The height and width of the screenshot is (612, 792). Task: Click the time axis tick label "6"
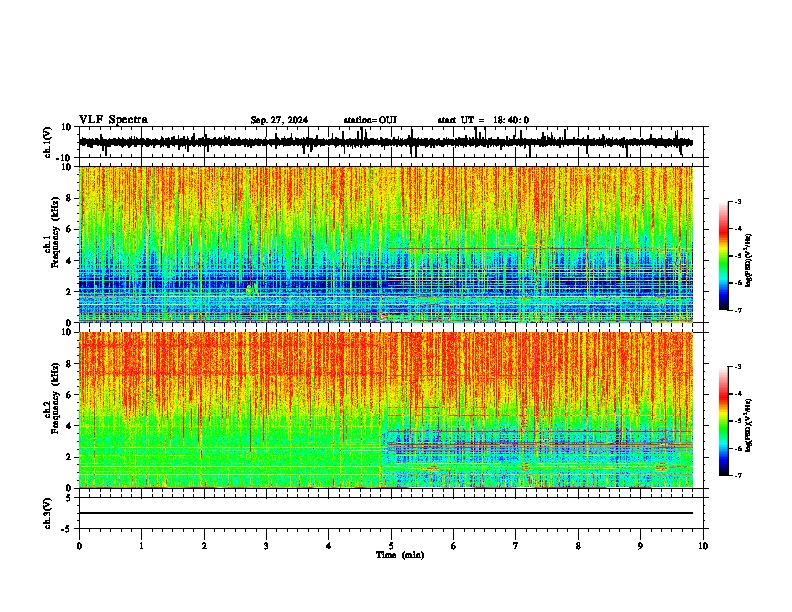tap(454, 546)
